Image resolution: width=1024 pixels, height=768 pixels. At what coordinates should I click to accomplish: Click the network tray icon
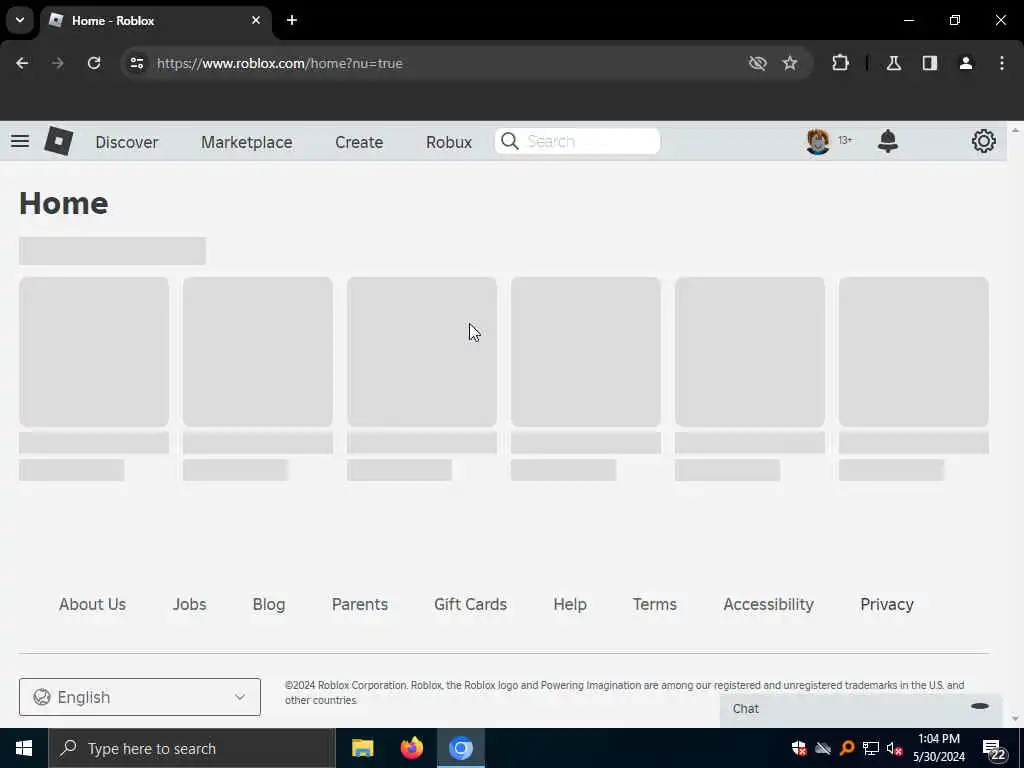pyautogui.click(x=871, y=748)
